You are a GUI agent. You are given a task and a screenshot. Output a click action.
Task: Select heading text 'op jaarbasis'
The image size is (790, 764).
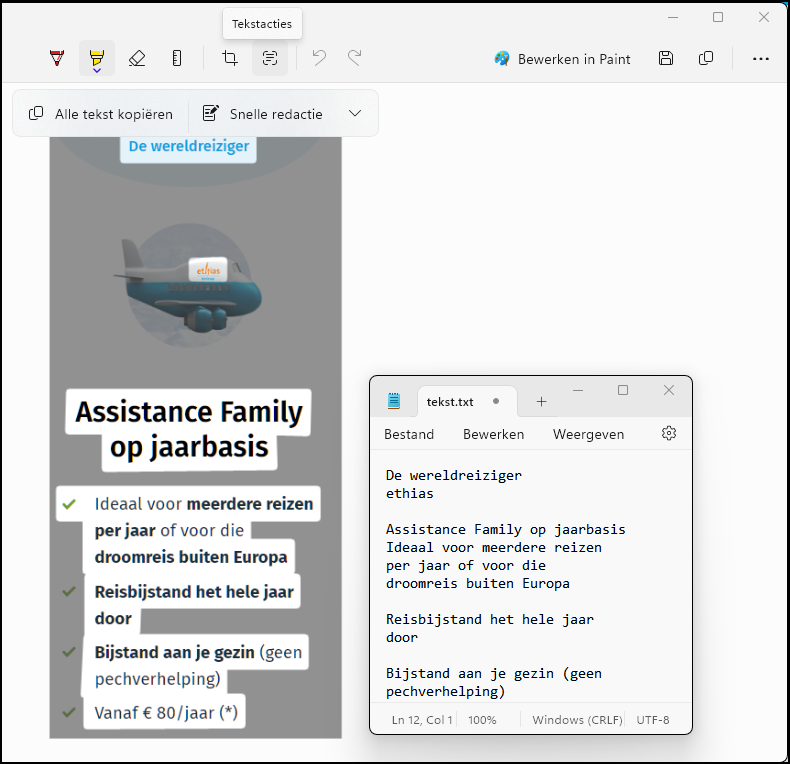click(189, 447)
